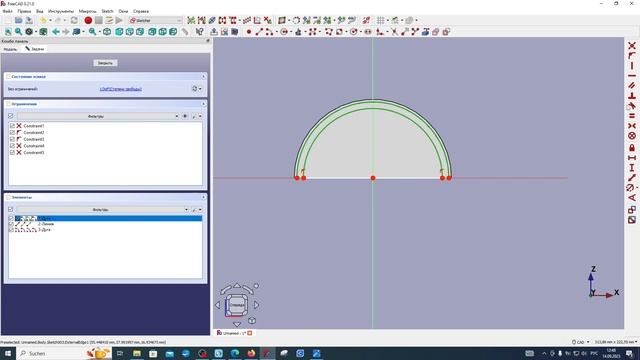
Task: Collapse the constraints section
Action: click(203, 104)
